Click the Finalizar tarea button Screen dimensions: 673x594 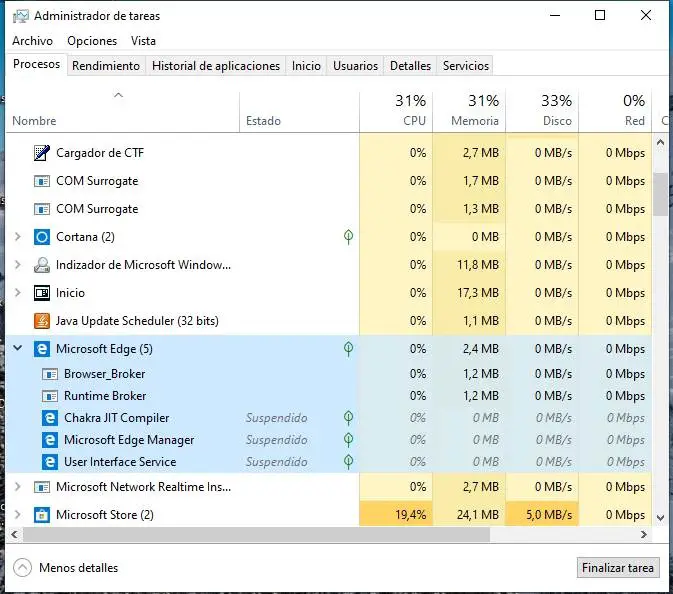(x=619, y=567)
